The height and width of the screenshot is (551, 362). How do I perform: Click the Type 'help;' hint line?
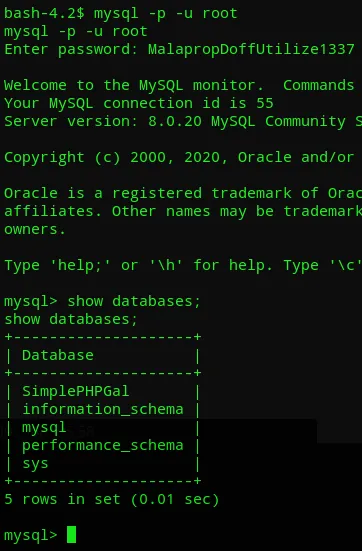pyautogui.click(x=183, y=265)
